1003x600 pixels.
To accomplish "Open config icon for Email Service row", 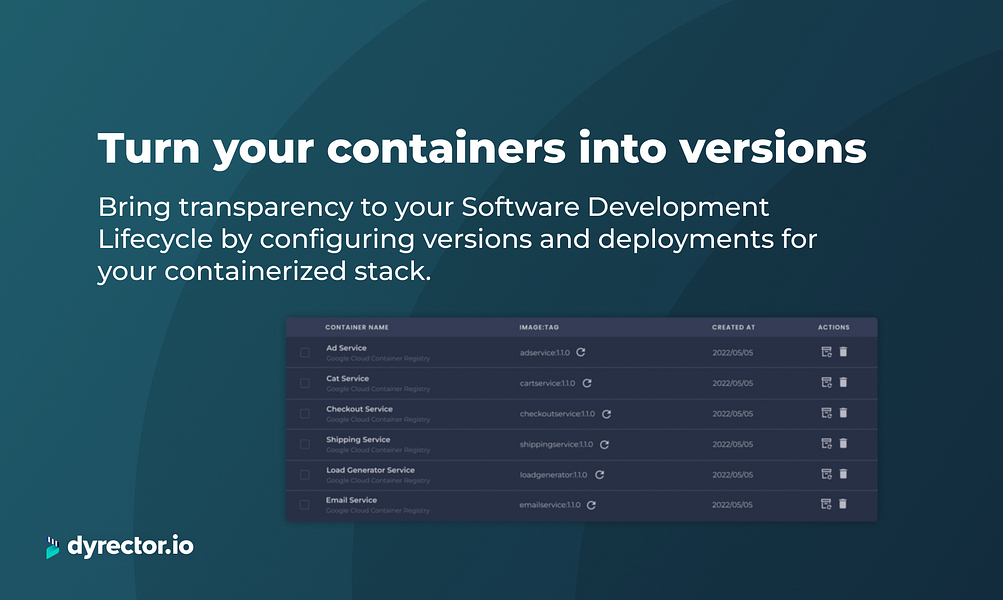I will [826, 504].
